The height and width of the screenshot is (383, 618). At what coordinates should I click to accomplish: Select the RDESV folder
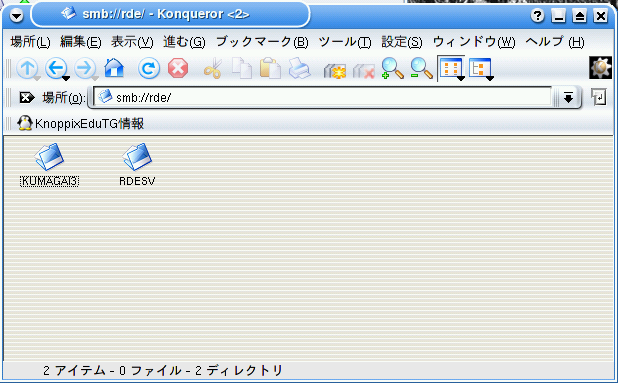[137, 165]
